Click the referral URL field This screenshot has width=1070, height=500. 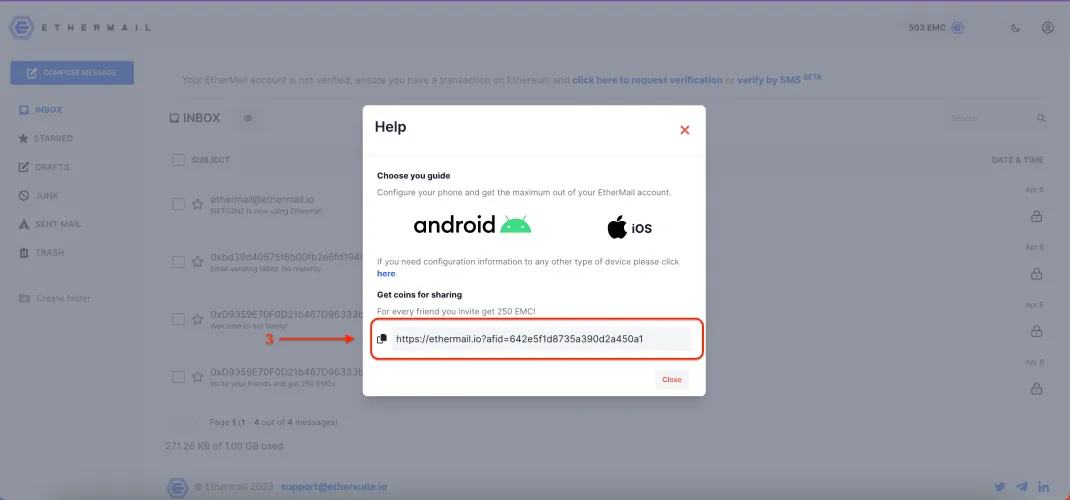(x=541, y=339)
